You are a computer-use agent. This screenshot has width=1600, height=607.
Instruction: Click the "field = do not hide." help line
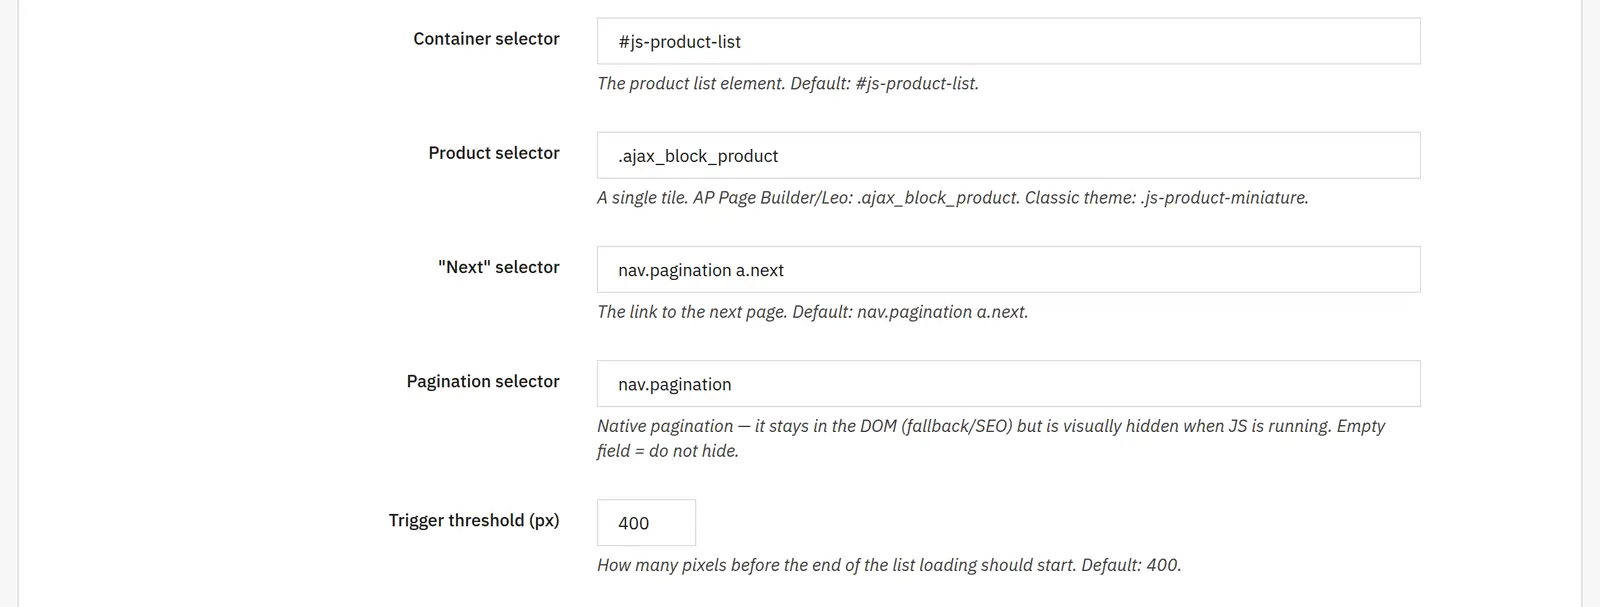[667, 451]
